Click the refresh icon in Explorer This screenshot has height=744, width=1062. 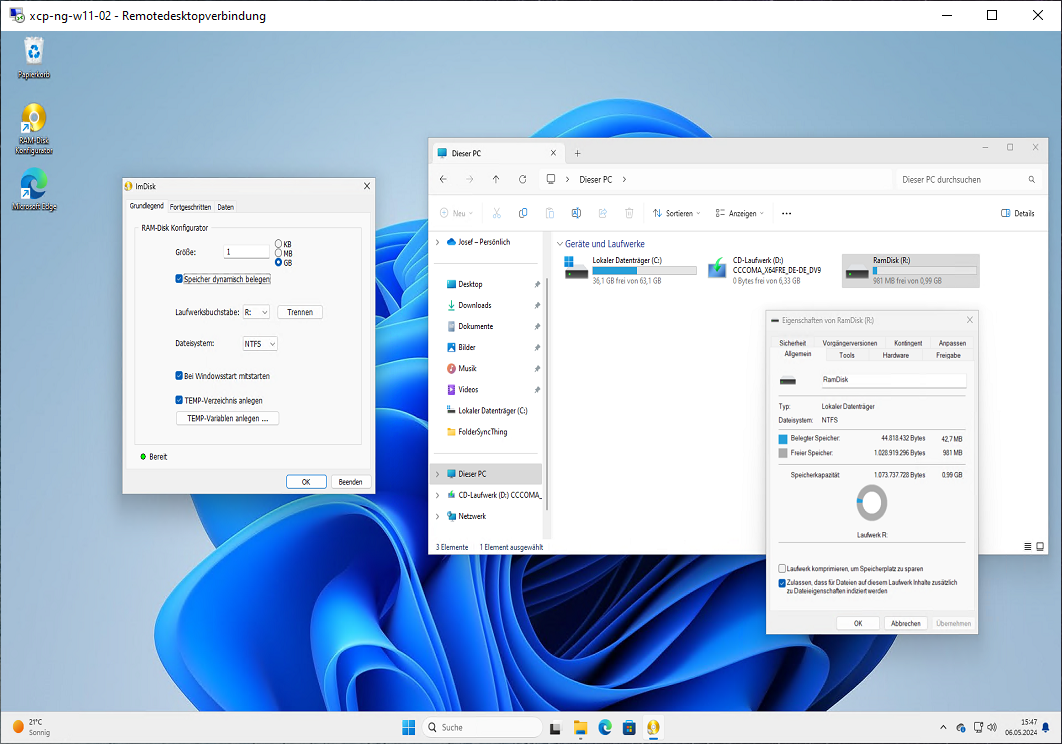(522, 180)
